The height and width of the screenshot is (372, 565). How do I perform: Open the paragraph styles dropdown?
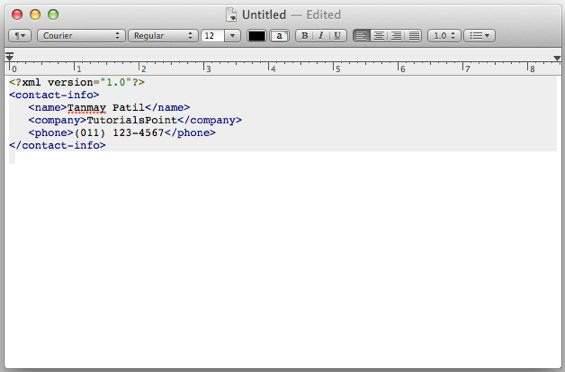click(x=20, y=36)
